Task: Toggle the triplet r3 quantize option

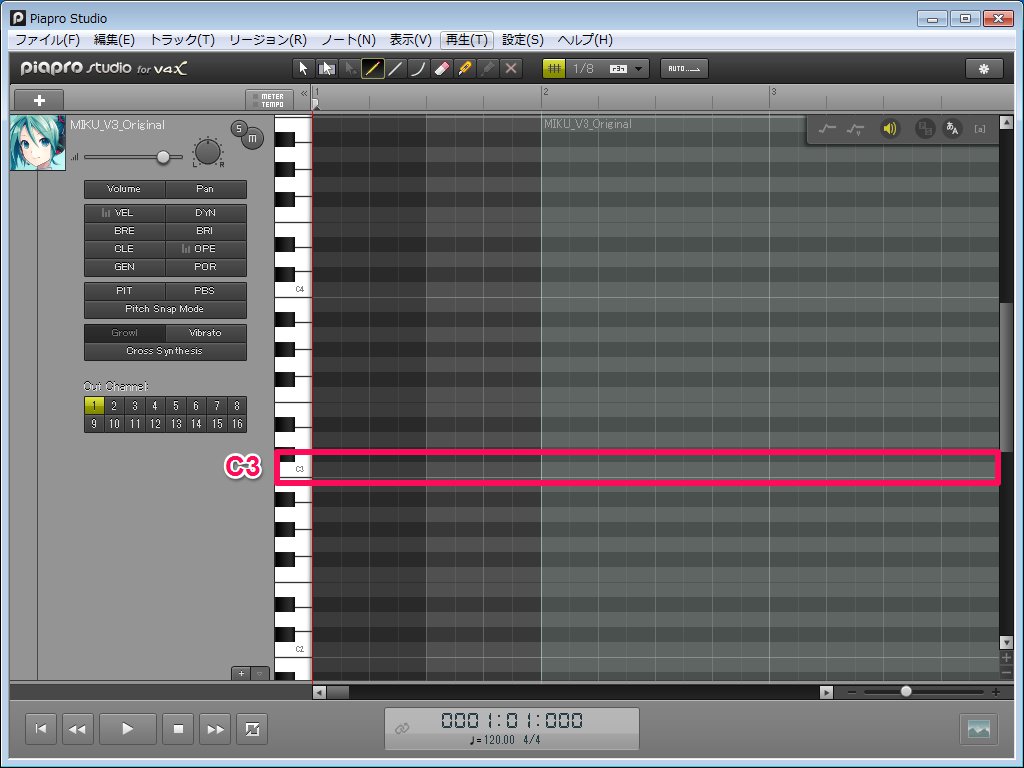Action: tap(618, 69)
